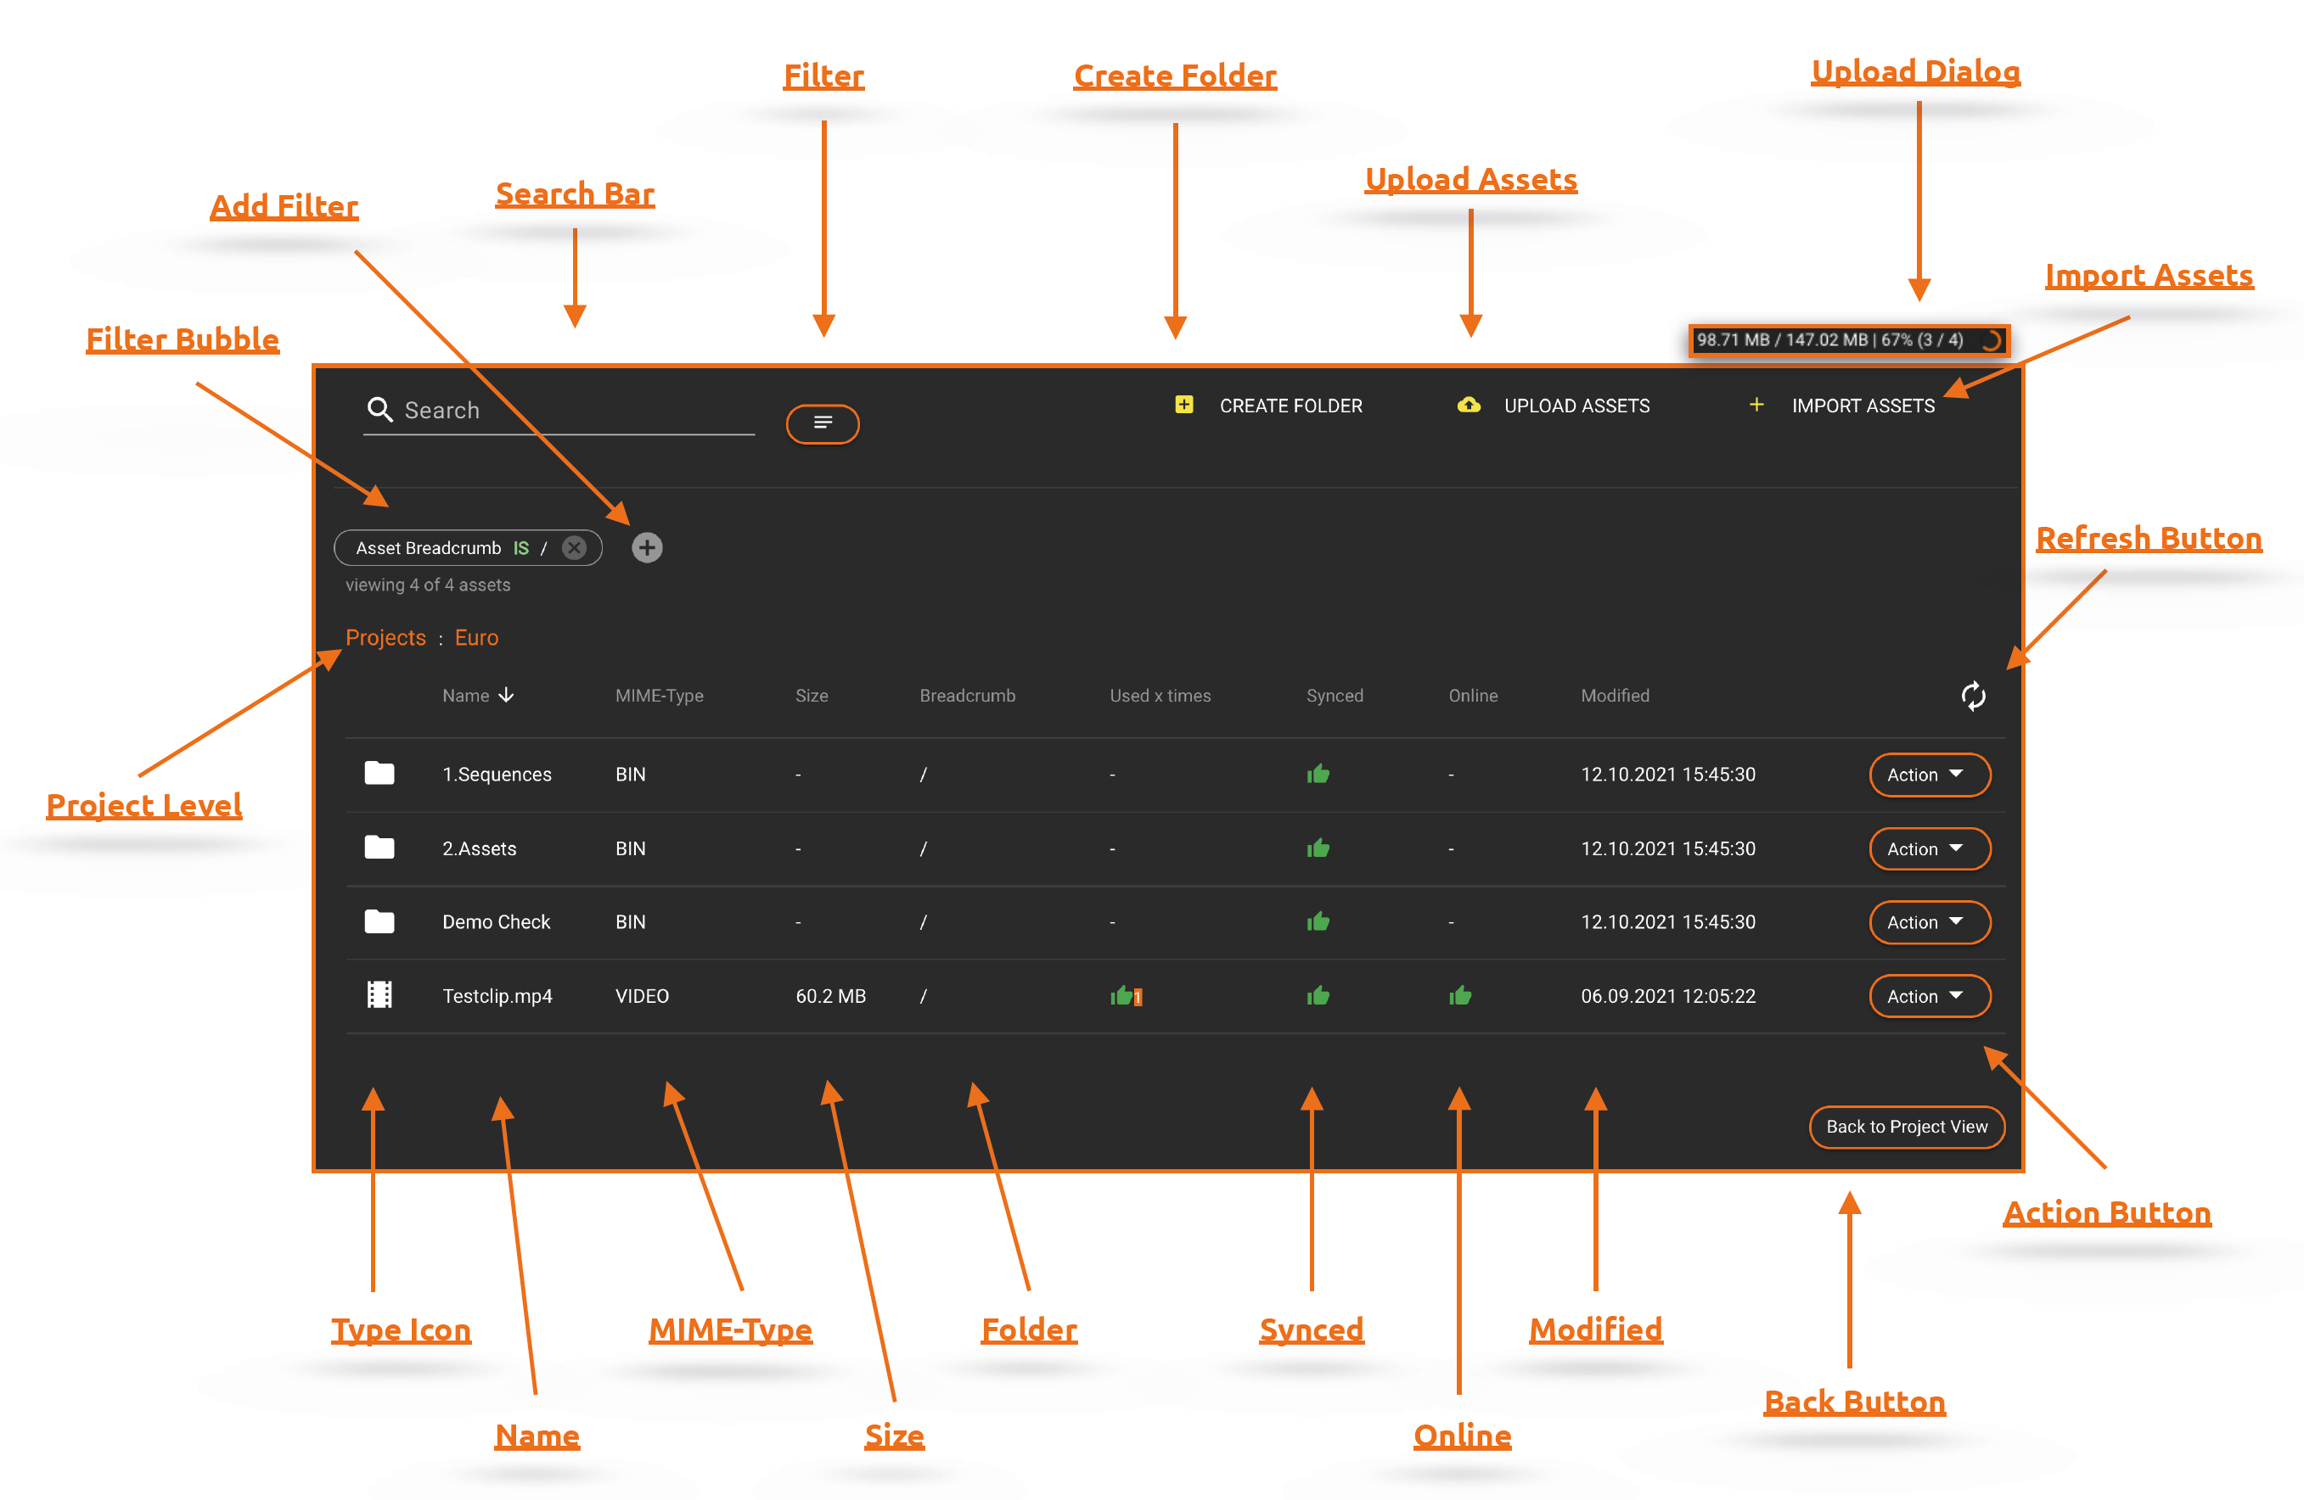Image resolution: width=2304 pixels, height=1500 pixels.
Task: Open Action dropdown for 1.Sequences
Action: [1928, 774]
